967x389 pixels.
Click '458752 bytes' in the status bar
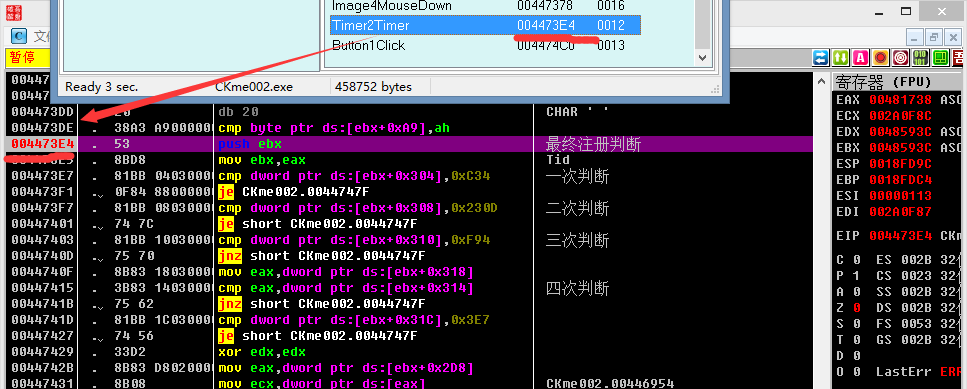[x=373, y=87]
